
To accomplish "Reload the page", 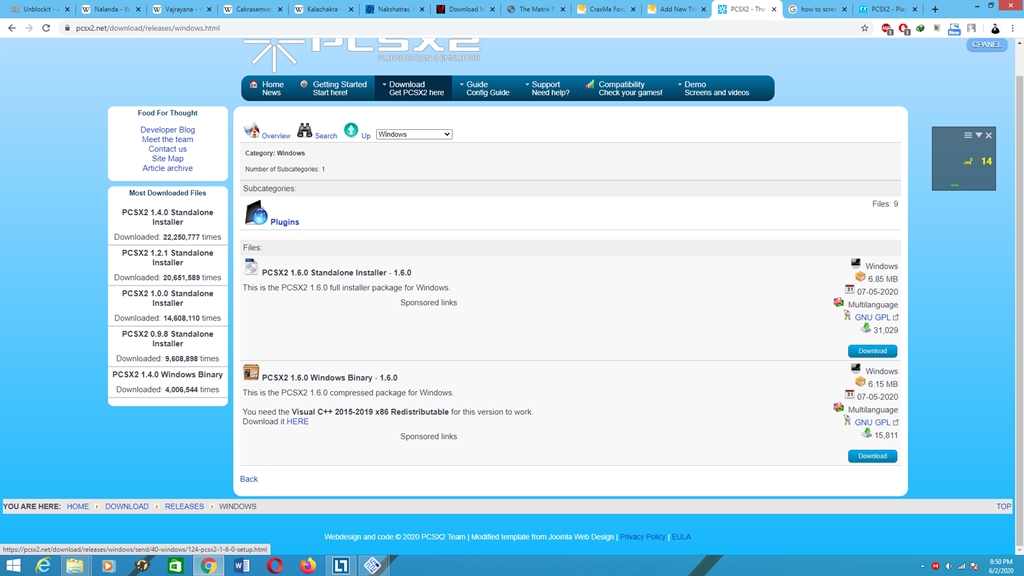I will click(46, 28).
